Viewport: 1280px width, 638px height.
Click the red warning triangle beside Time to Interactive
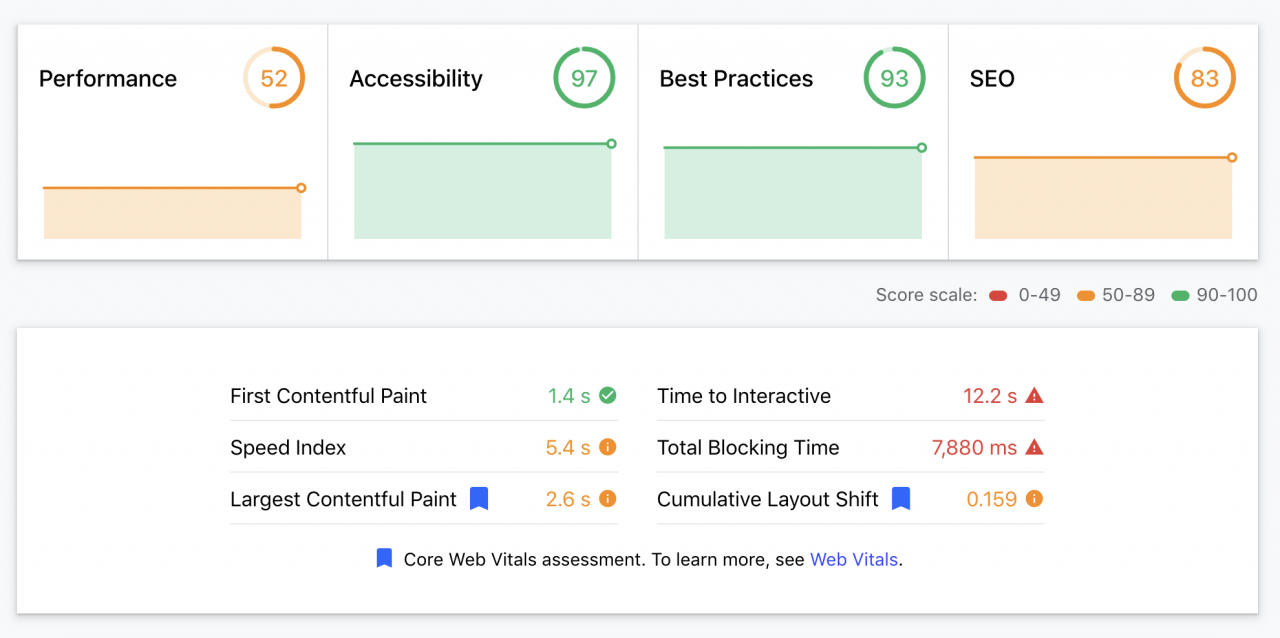[x=1034, y=396]
